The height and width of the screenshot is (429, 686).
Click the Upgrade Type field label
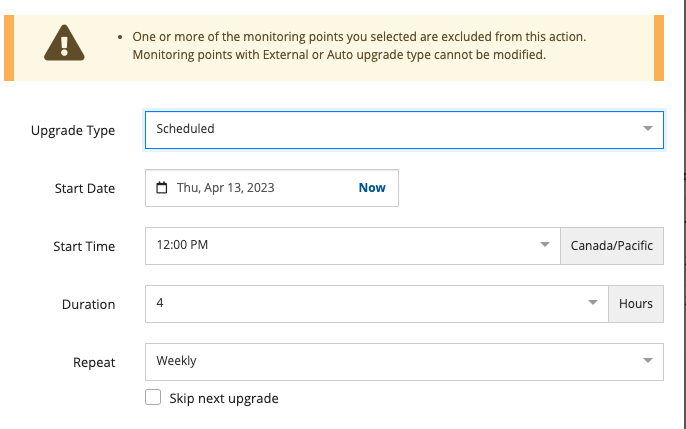pyautogui.click(x=73, y=131)
